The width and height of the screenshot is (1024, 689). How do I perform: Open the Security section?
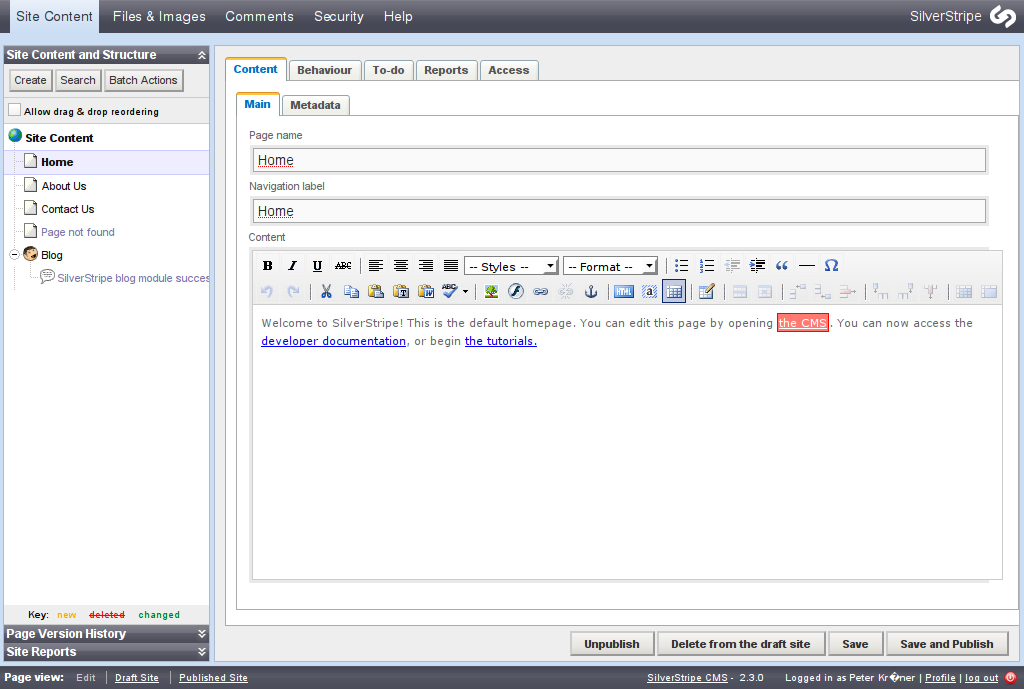(x=339, y=16)
